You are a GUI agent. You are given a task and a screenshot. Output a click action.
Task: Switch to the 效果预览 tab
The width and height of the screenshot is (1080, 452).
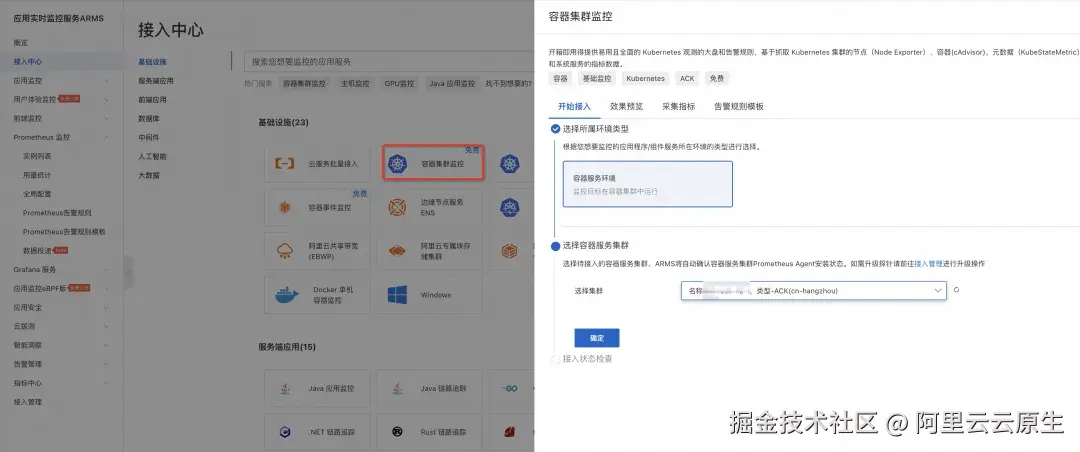pyautogui.click(x=626, y=107)
